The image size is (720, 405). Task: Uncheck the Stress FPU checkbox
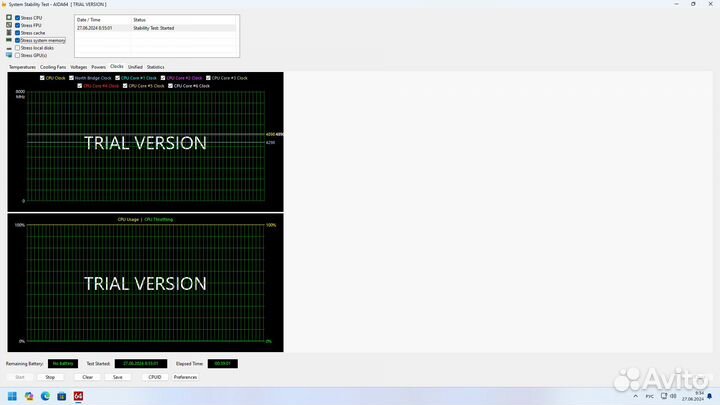[17, 25]
